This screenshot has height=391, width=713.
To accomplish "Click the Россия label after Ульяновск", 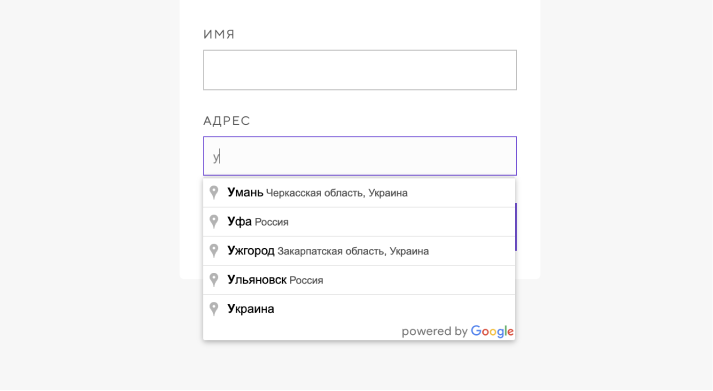I will 306,281.
